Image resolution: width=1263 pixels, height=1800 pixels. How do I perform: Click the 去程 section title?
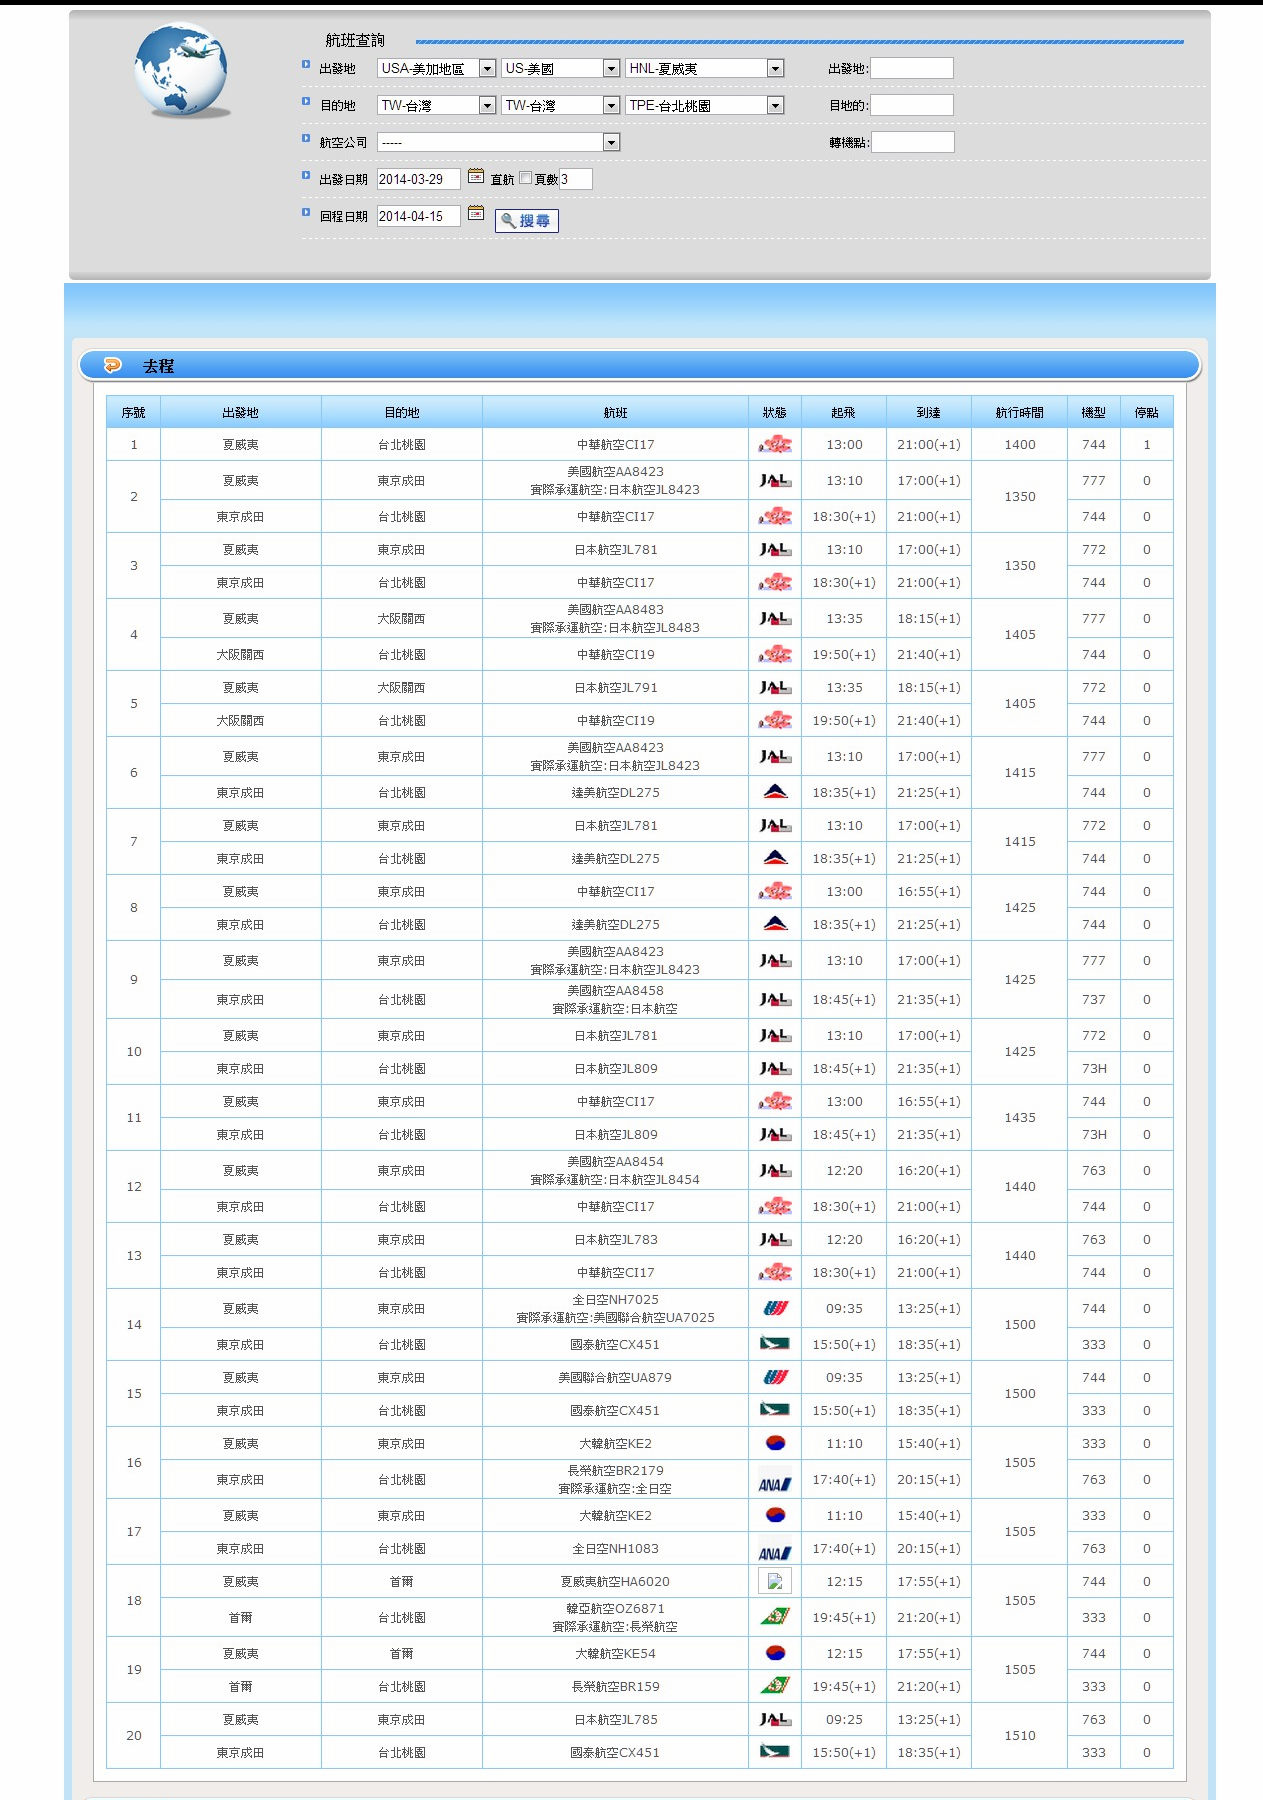(x=158, y=366)
